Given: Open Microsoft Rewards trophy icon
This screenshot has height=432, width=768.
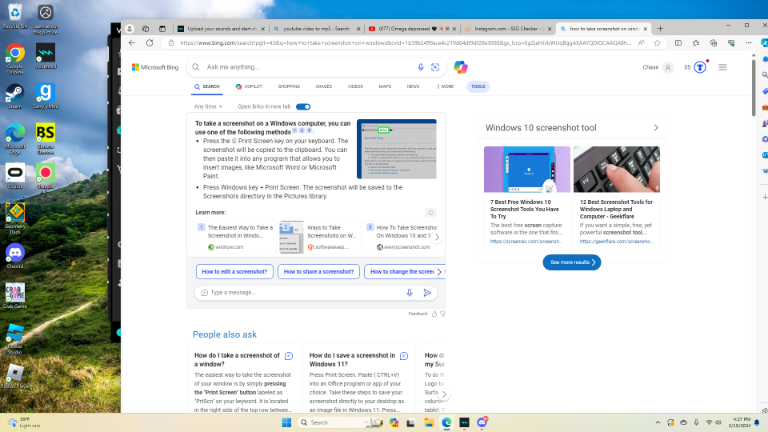Looking at the screenshot, I should (x=700, y=68).
